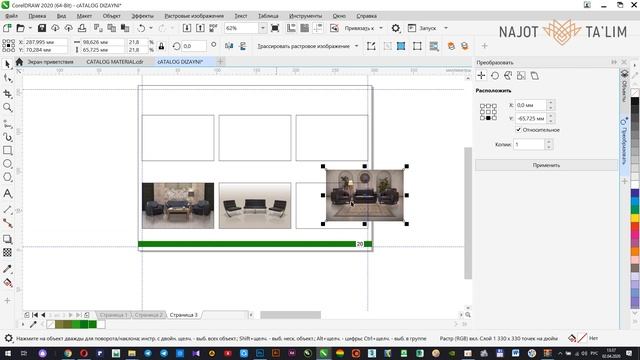Image resolution: width=640 pixels, height=360 pixels.
Task: Open the Инструменты menu
Action: click(x=305, y=16)
